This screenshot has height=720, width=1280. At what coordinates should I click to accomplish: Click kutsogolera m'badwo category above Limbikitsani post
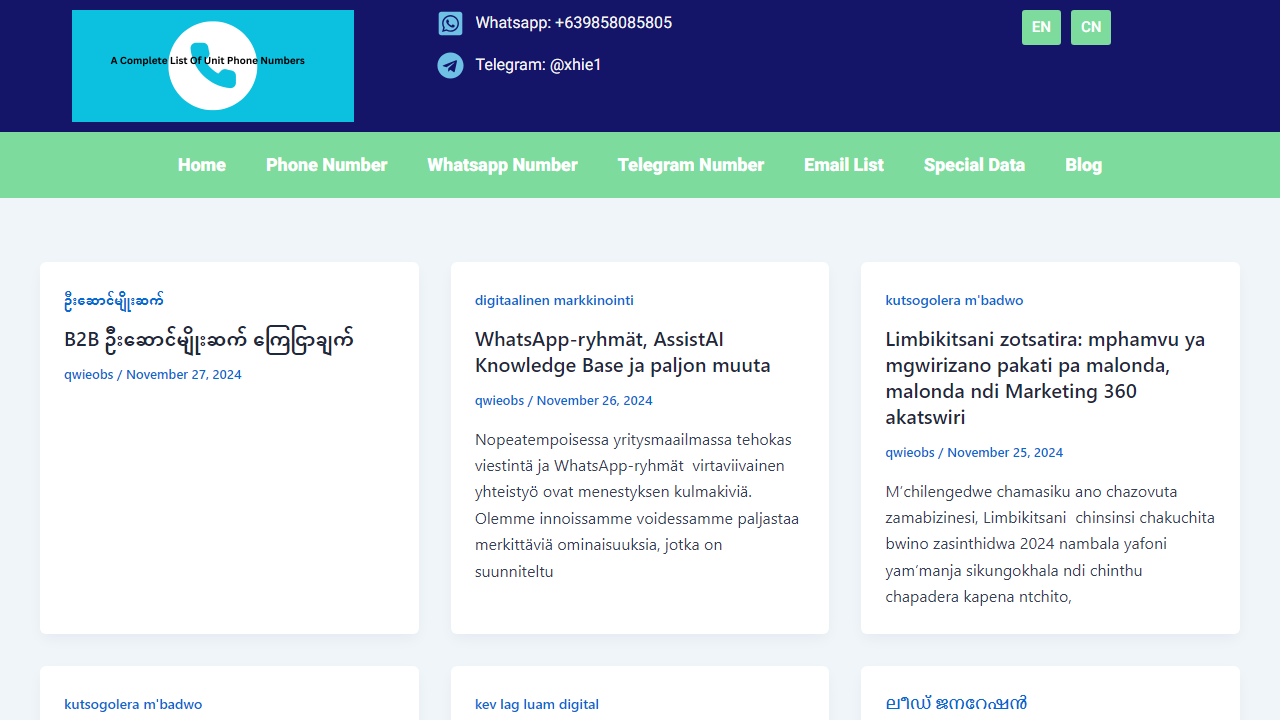tap(954, 300)
